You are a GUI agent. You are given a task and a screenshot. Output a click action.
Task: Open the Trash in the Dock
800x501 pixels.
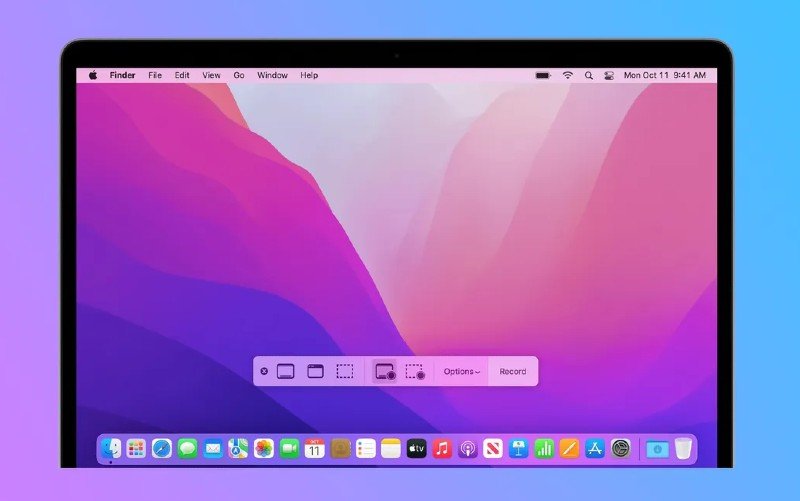[683, 448]
